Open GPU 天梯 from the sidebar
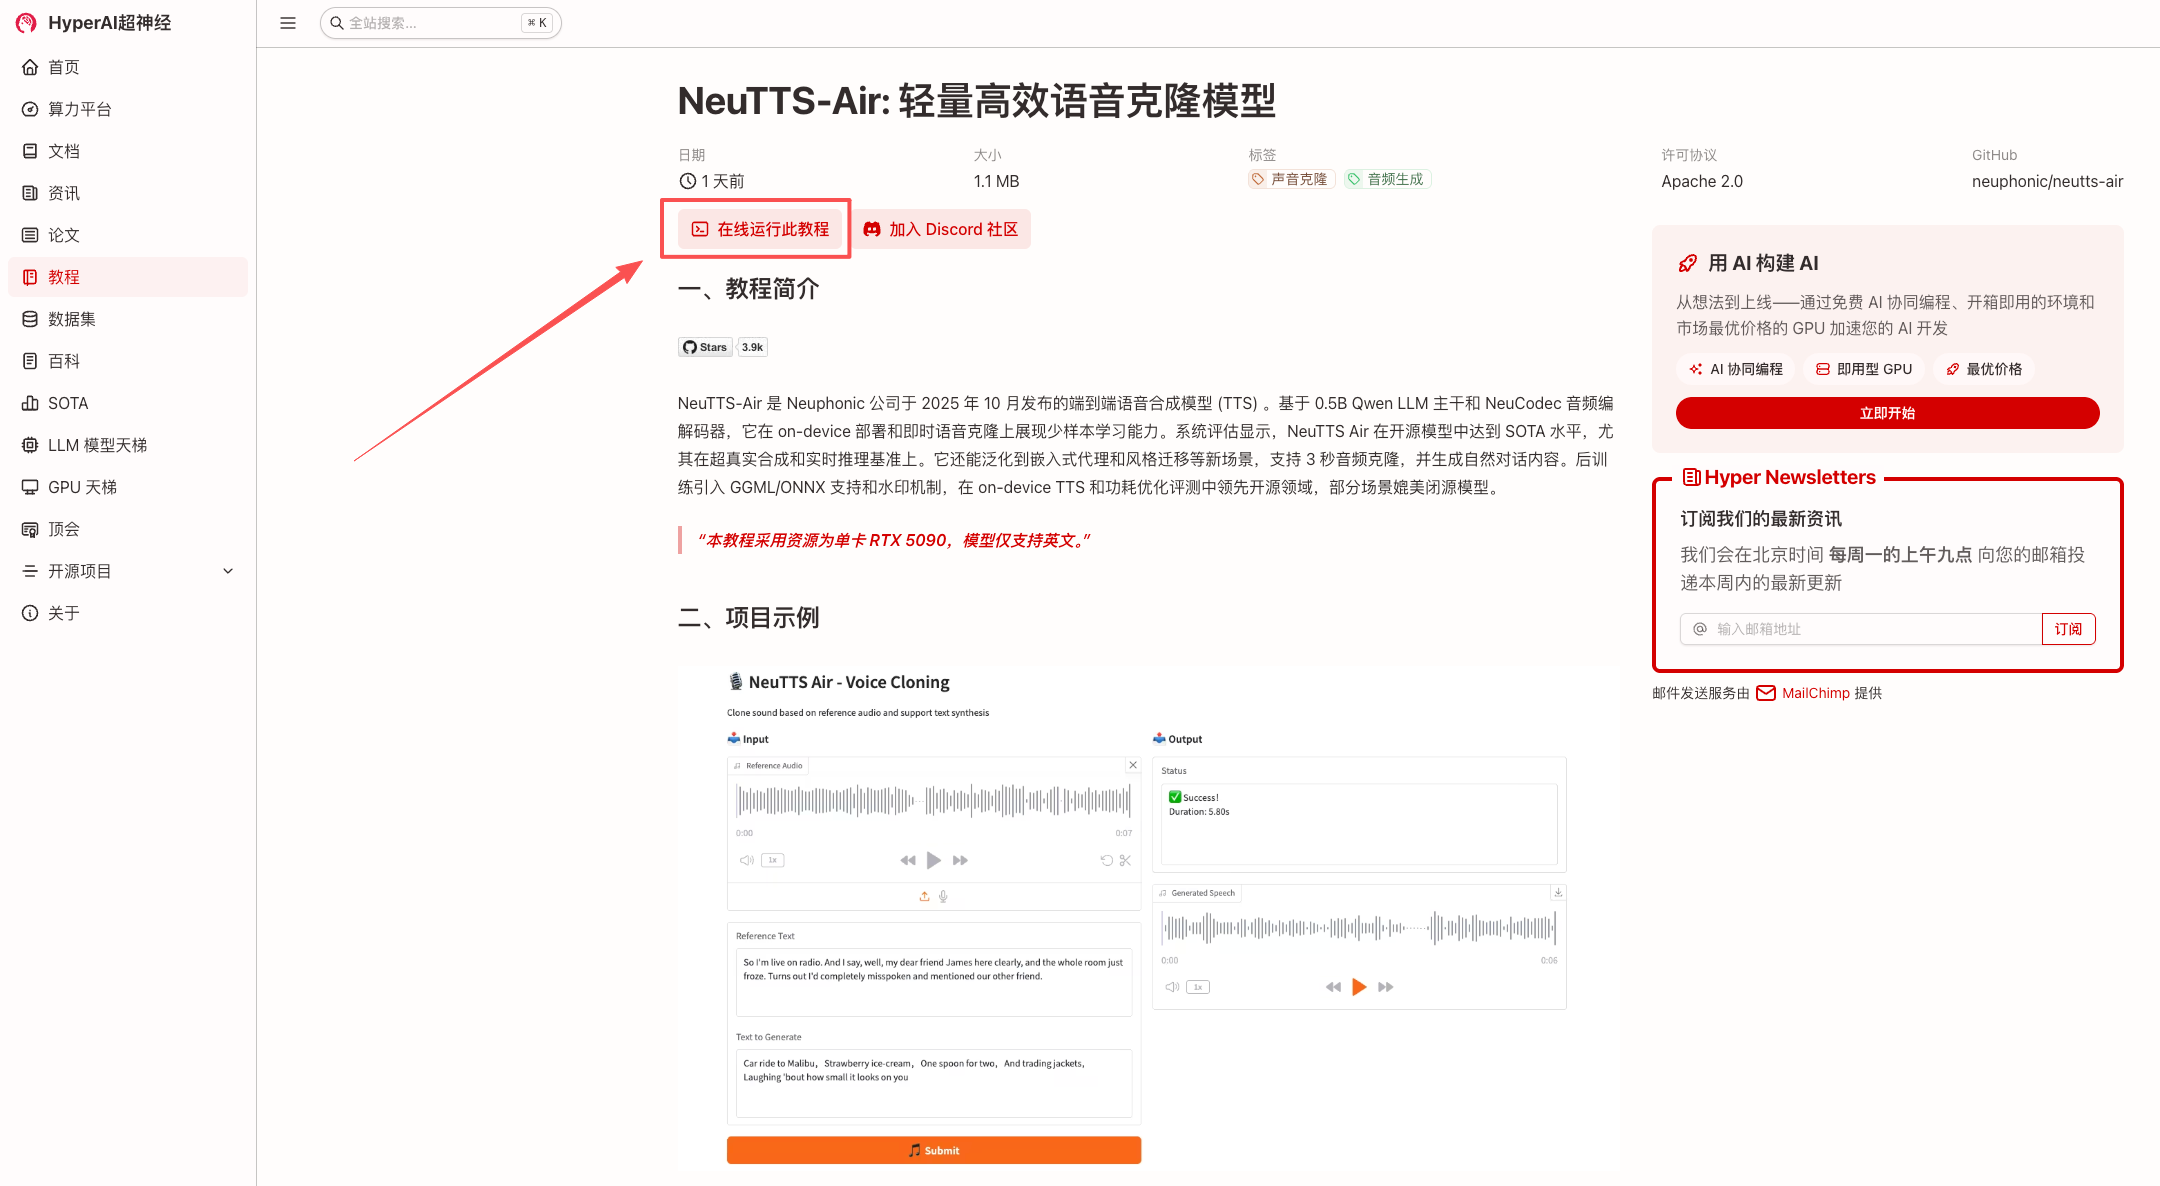 point(85,487)
